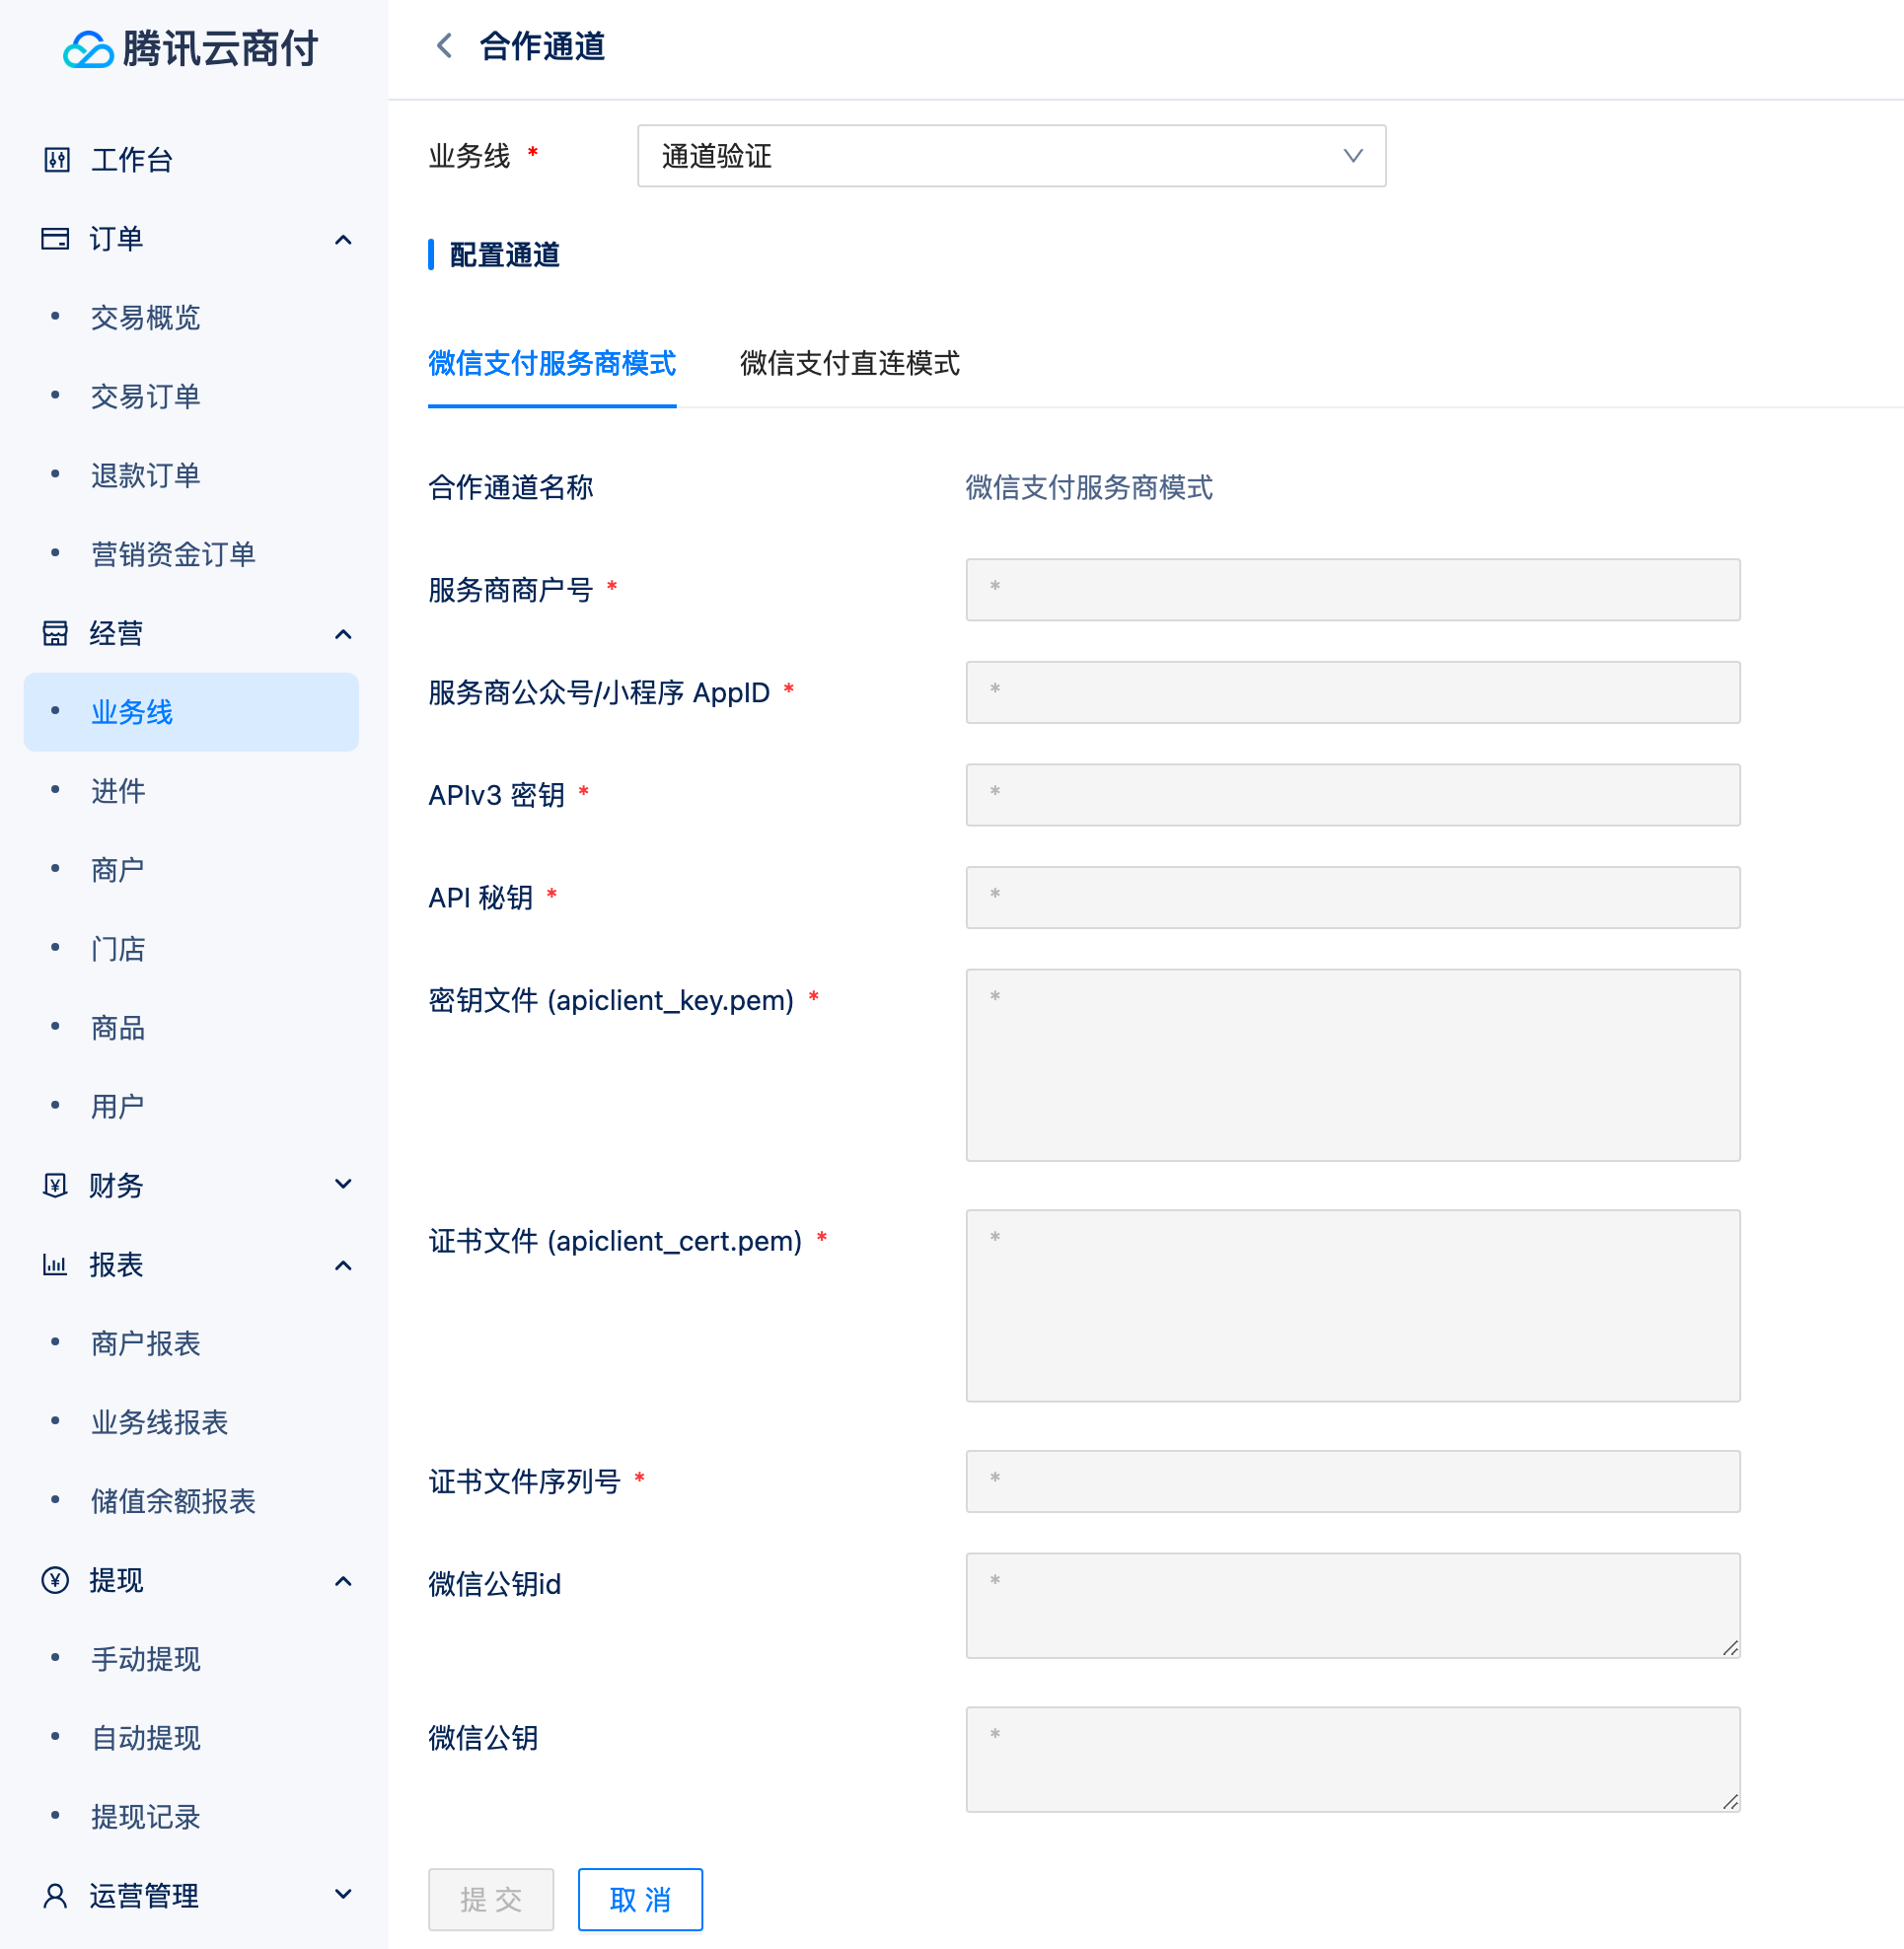The height and width of the screenshot is (1949, 1904).
Task: Select the highlighted 业务线 menu item
Action: point(191,712)
